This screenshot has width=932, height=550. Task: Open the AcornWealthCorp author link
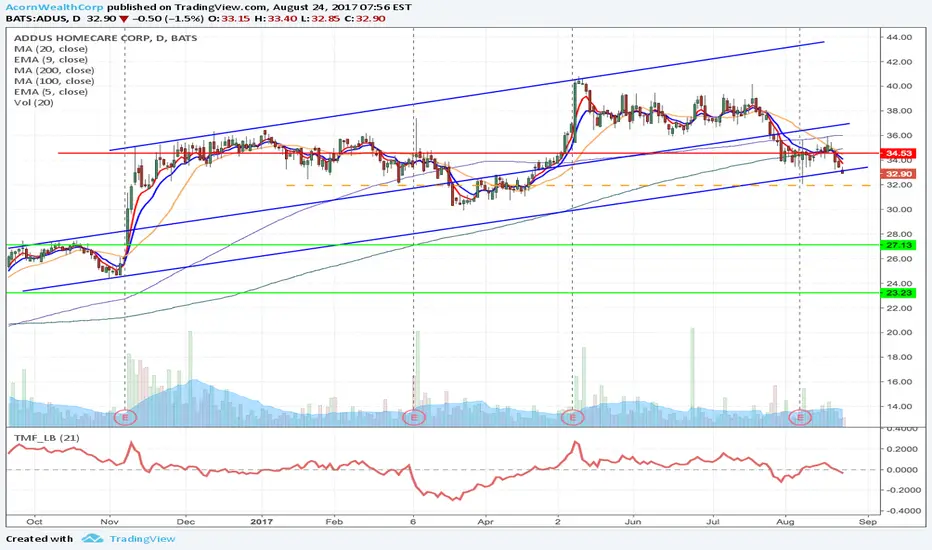(x=55, y=8)
